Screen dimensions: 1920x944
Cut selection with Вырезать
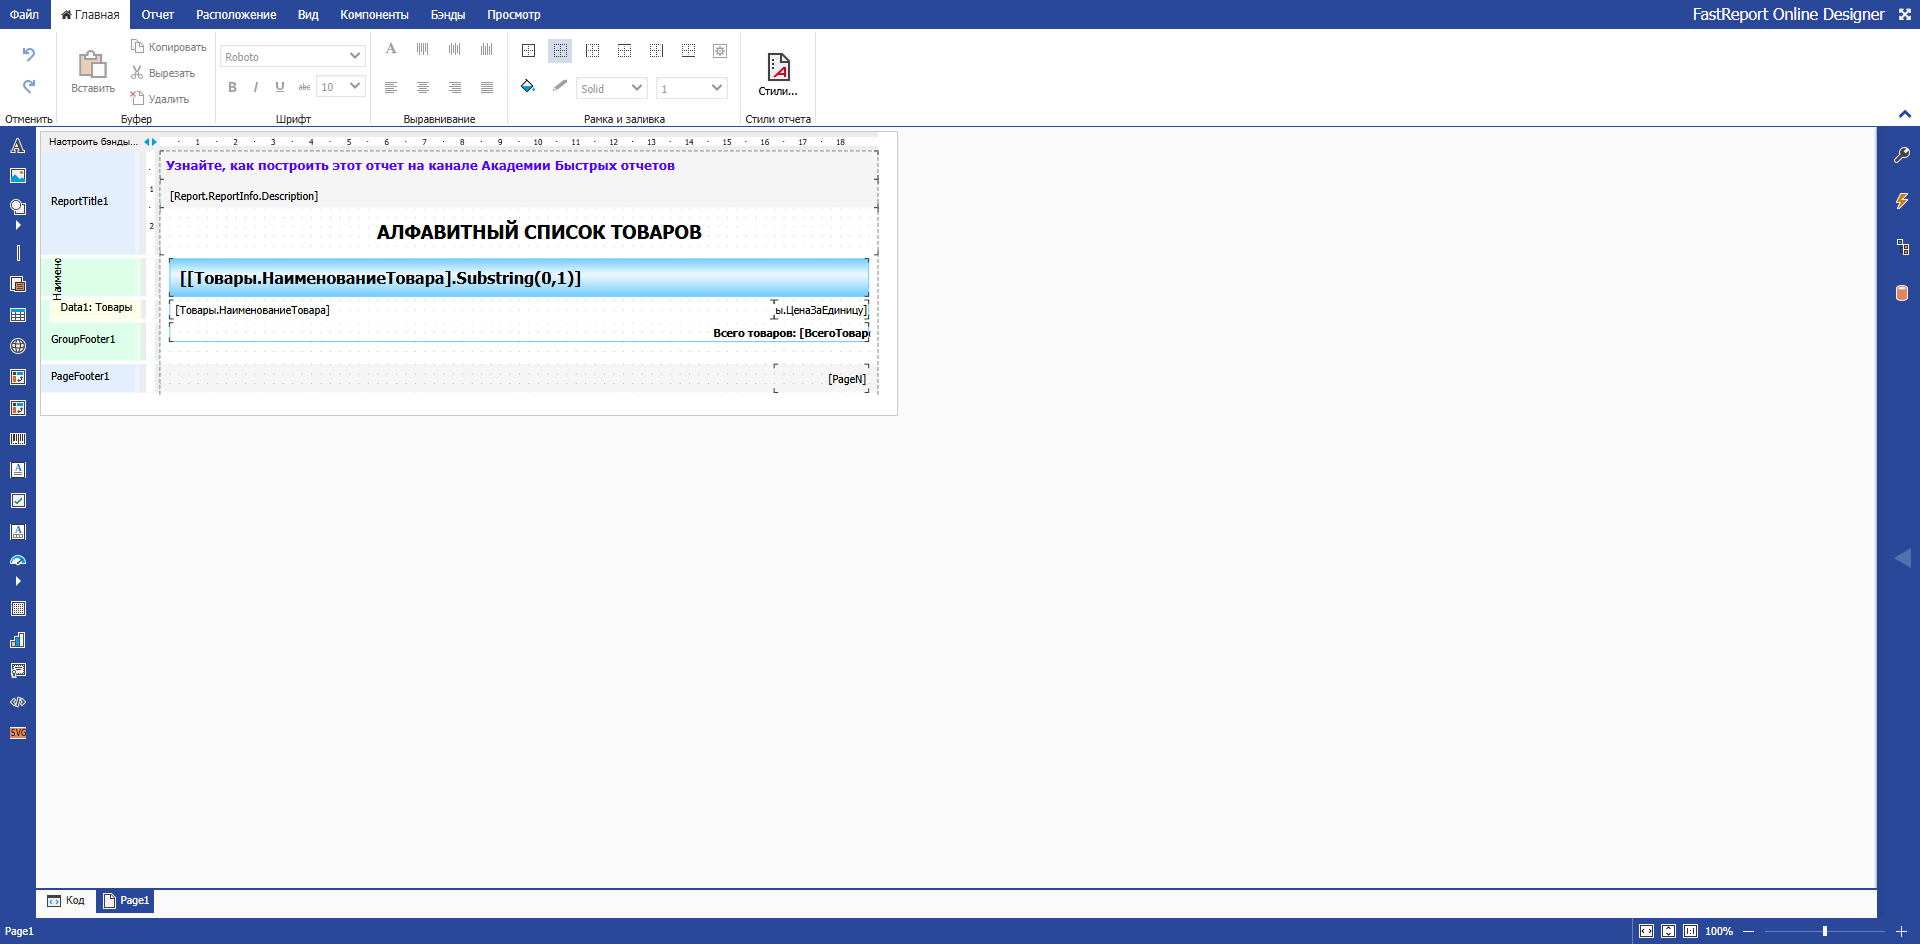pyautogui.click(x=163, y=73)
